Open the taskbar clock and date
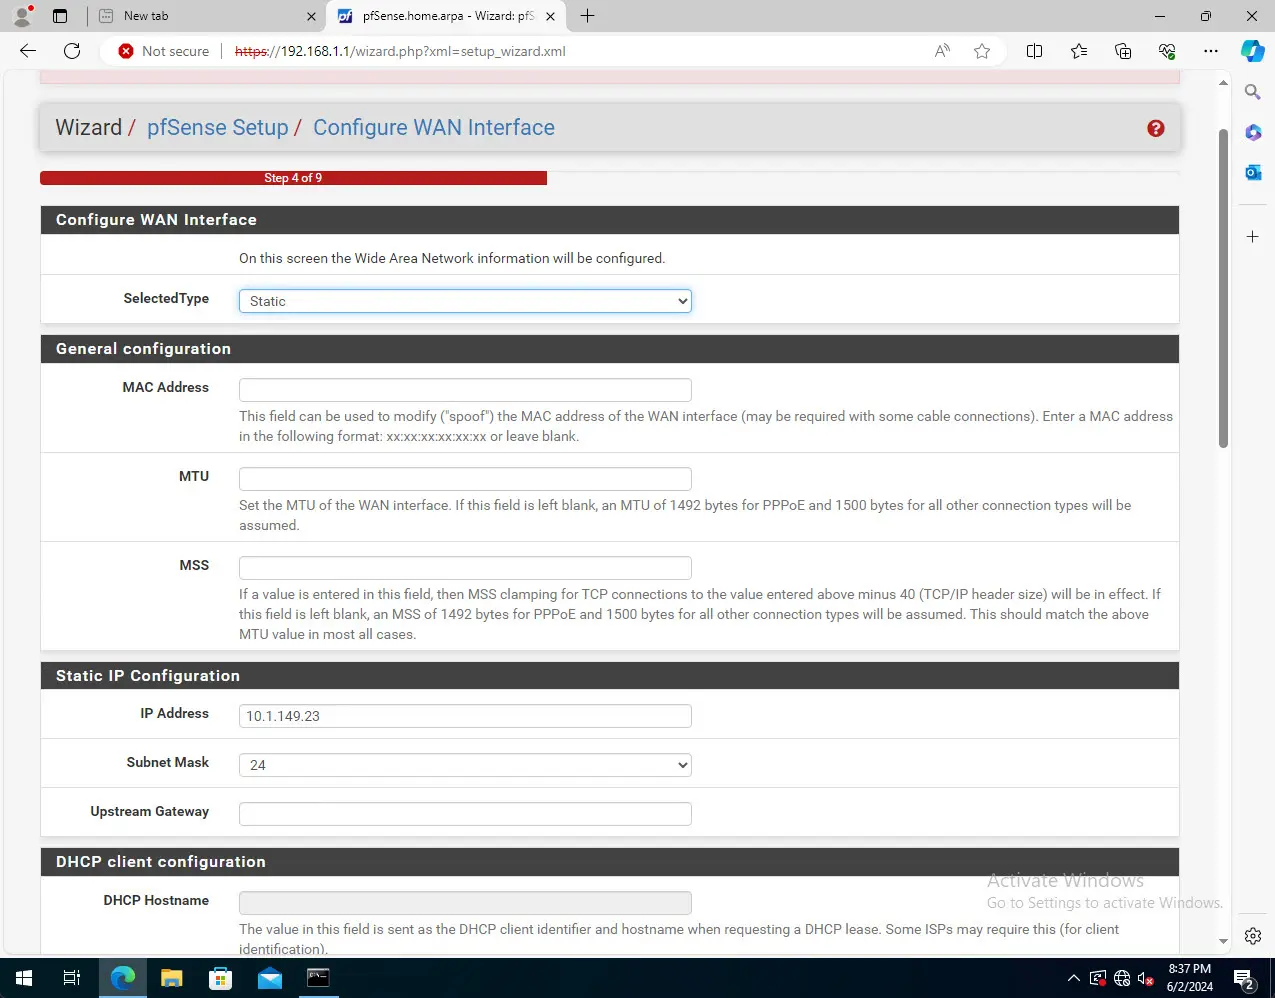1275x998 pixels. tap(1190, 978)
